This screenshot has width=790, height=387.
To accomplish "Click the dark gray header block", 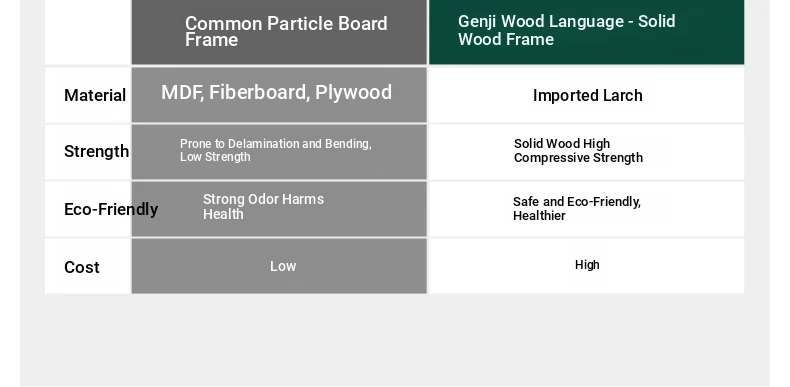I will tap(279, 32).
